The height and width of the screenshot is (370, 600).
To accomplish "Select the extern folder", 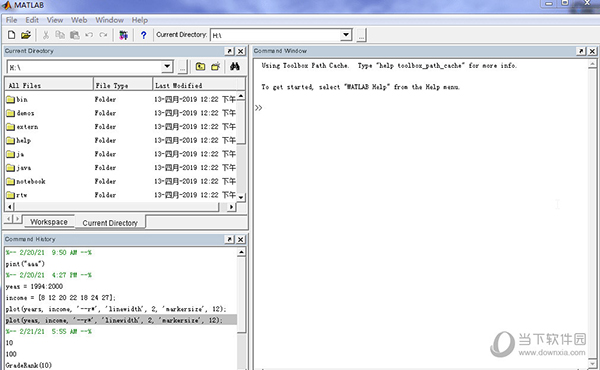I will coord(22,127).
